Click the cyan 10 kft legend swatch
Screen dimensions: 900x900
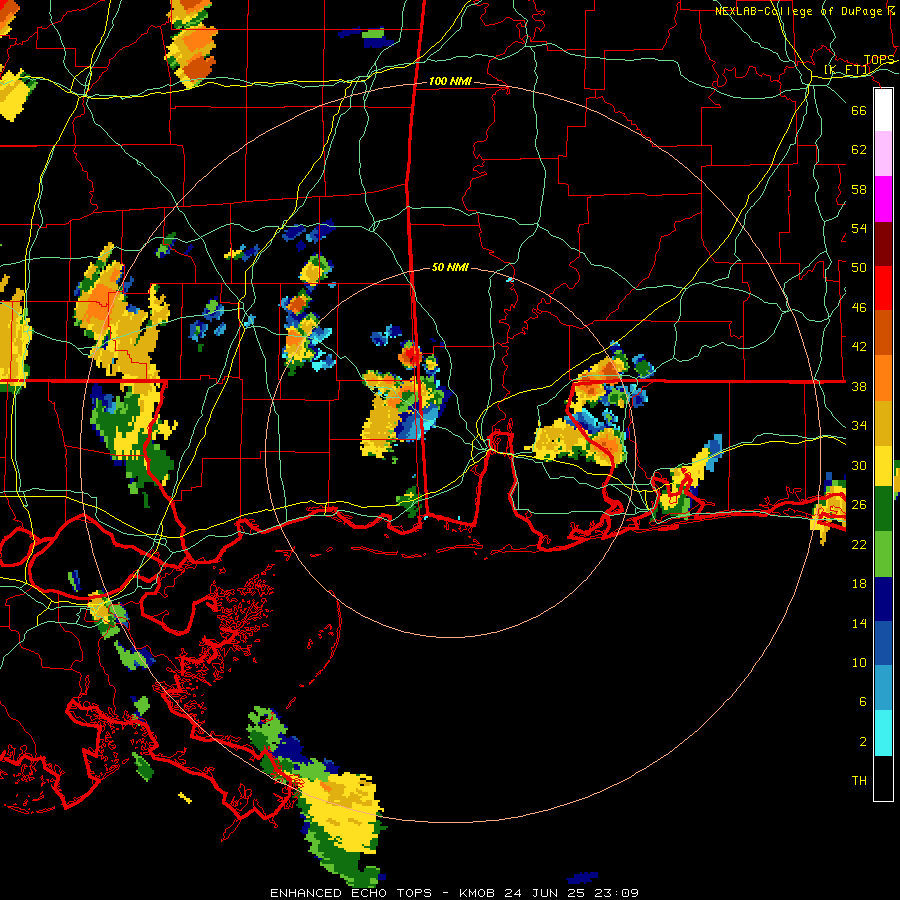pos(883,733)
